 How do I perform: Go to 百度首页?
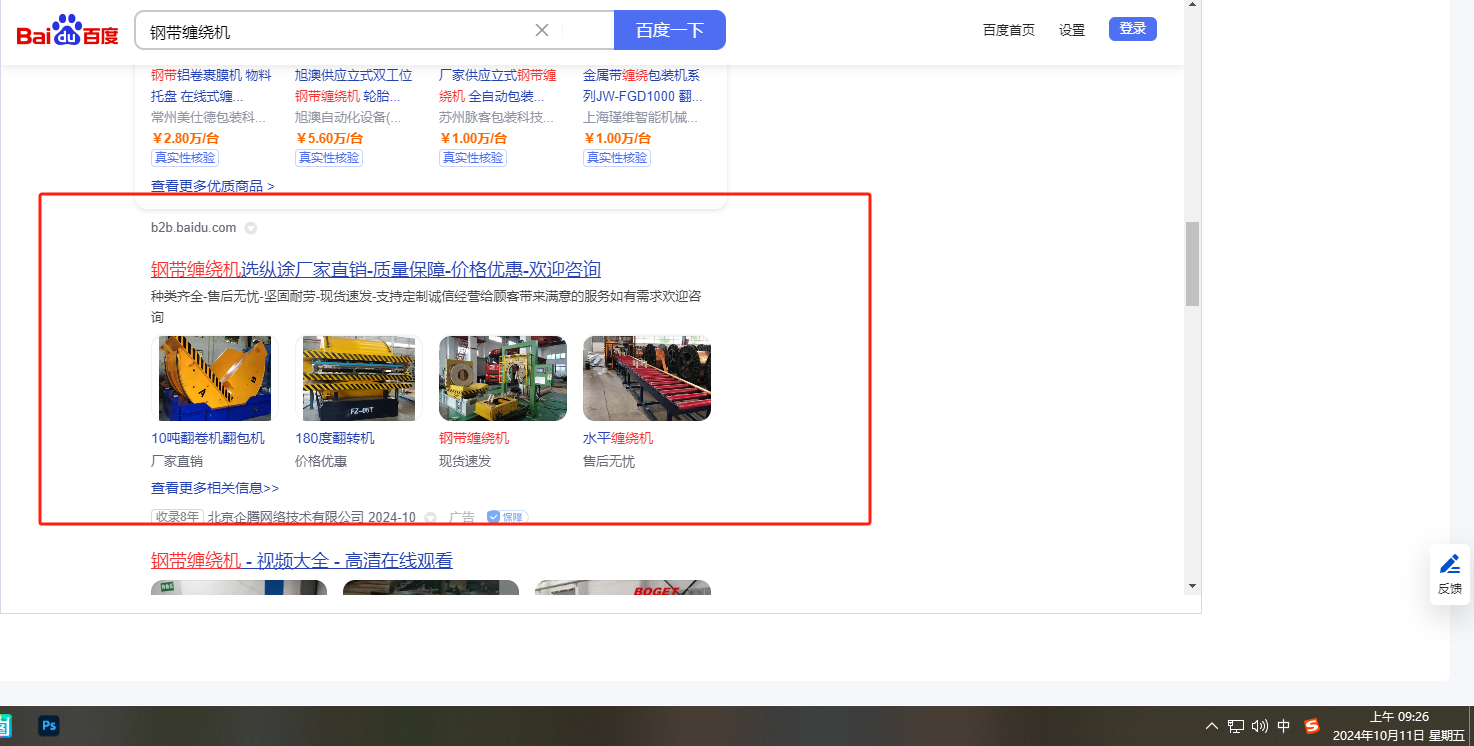pyautogui.click(x=1009, y=30)
